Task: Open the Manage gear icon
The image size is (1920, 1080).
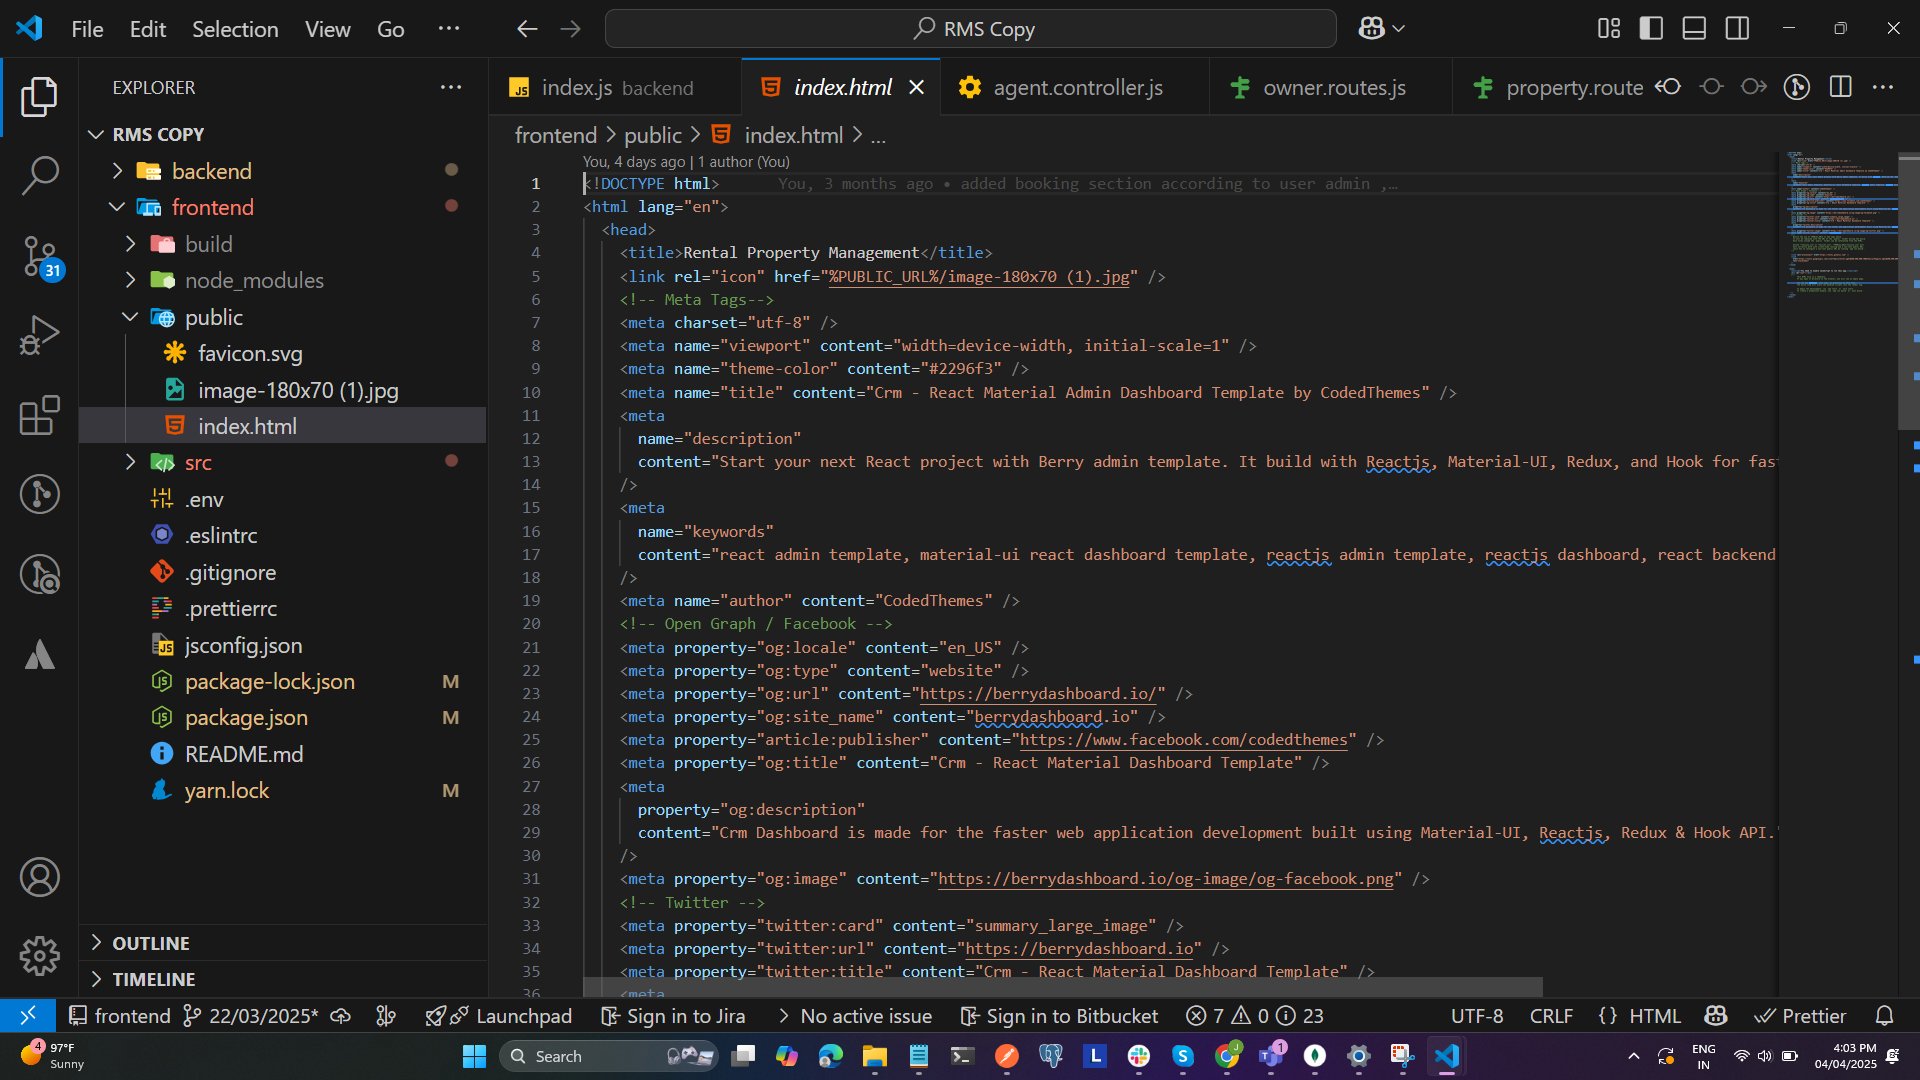Action: pos(40,956)
